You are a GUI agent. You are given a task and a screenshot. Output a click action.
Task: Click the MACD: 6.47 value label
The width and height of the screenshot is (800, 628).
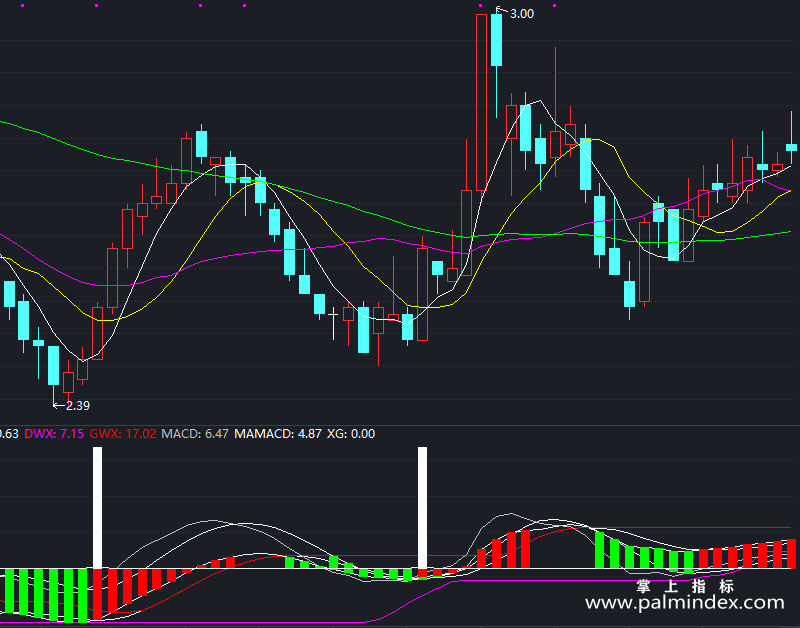[195, 434]
